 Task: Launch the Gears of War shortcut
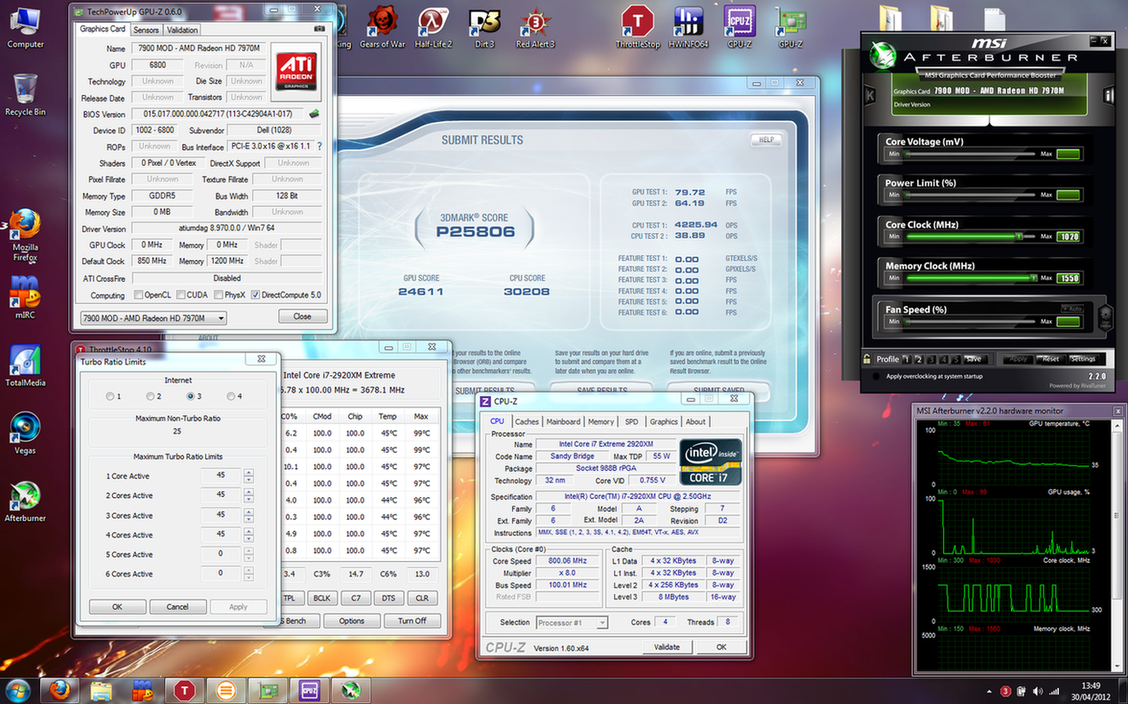point(382,27)
